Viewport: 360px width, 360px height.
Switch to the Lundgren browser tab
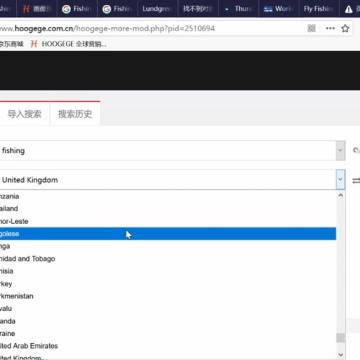click(157, 9)
